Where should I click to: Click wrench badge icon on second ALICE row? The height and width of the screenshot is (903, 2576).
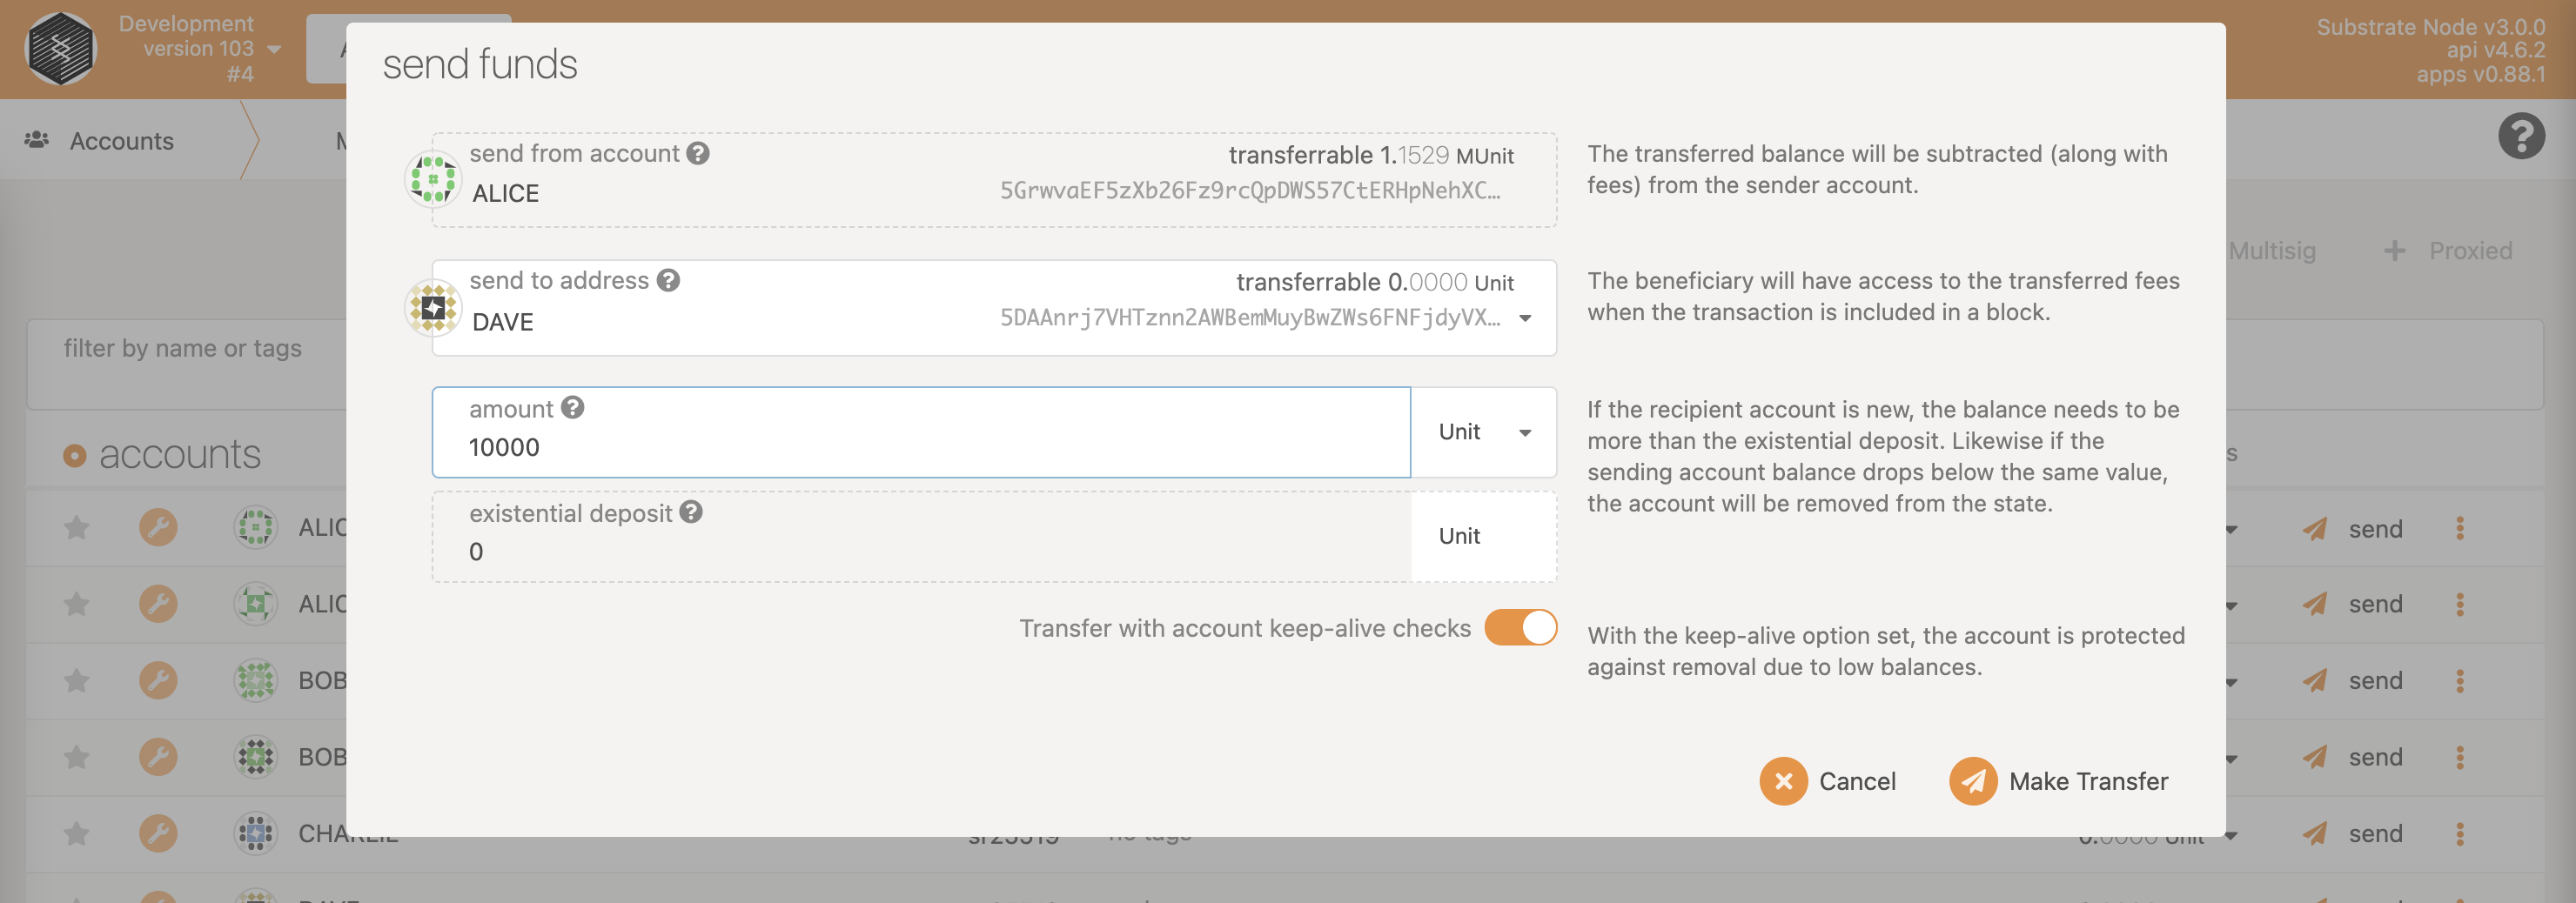pyautogui.click(x=158, y=604)
